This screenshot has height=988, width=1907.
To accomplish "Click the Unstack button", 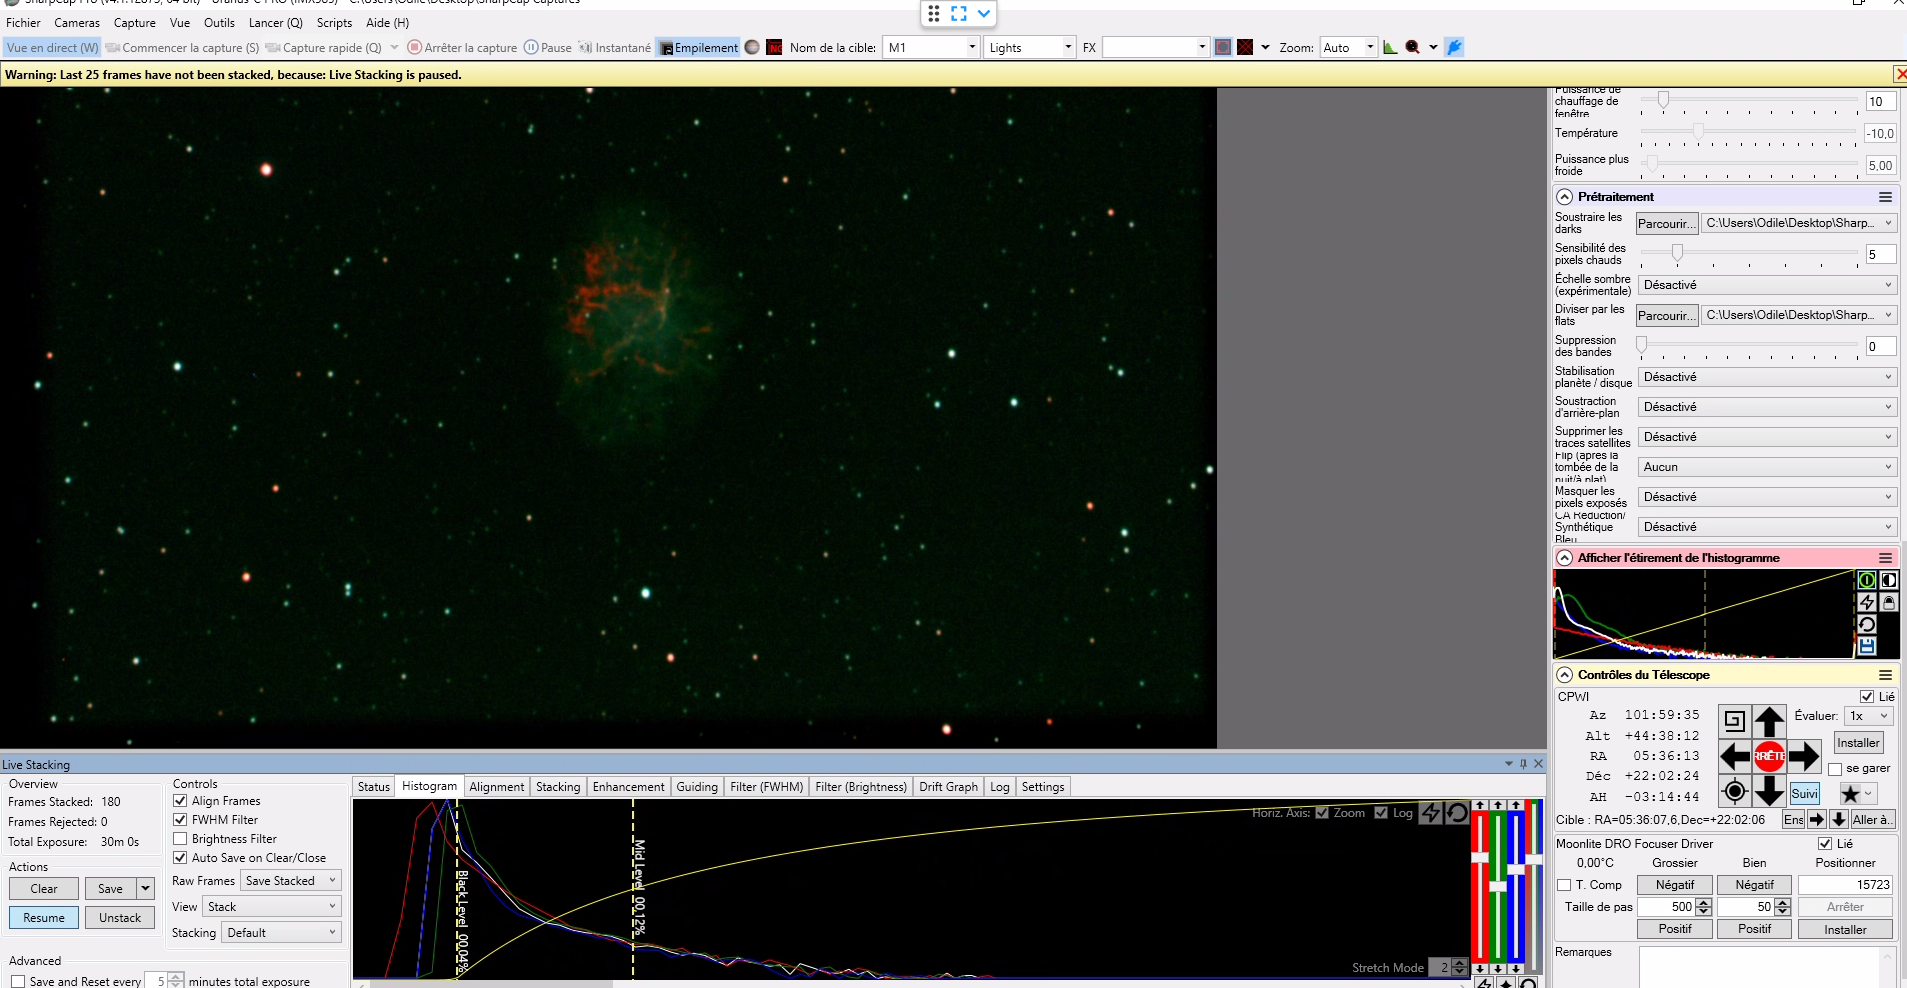I will [x=120, y=918].
